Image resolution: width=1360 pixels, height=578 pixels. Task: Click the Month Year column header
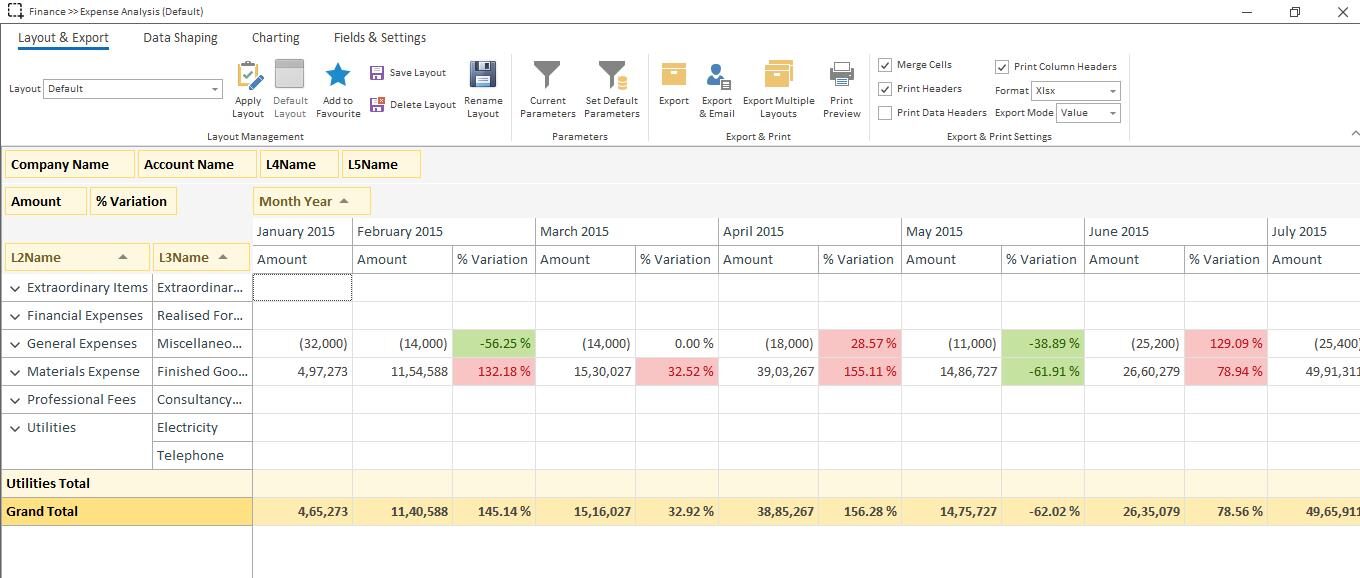point(300,200)
